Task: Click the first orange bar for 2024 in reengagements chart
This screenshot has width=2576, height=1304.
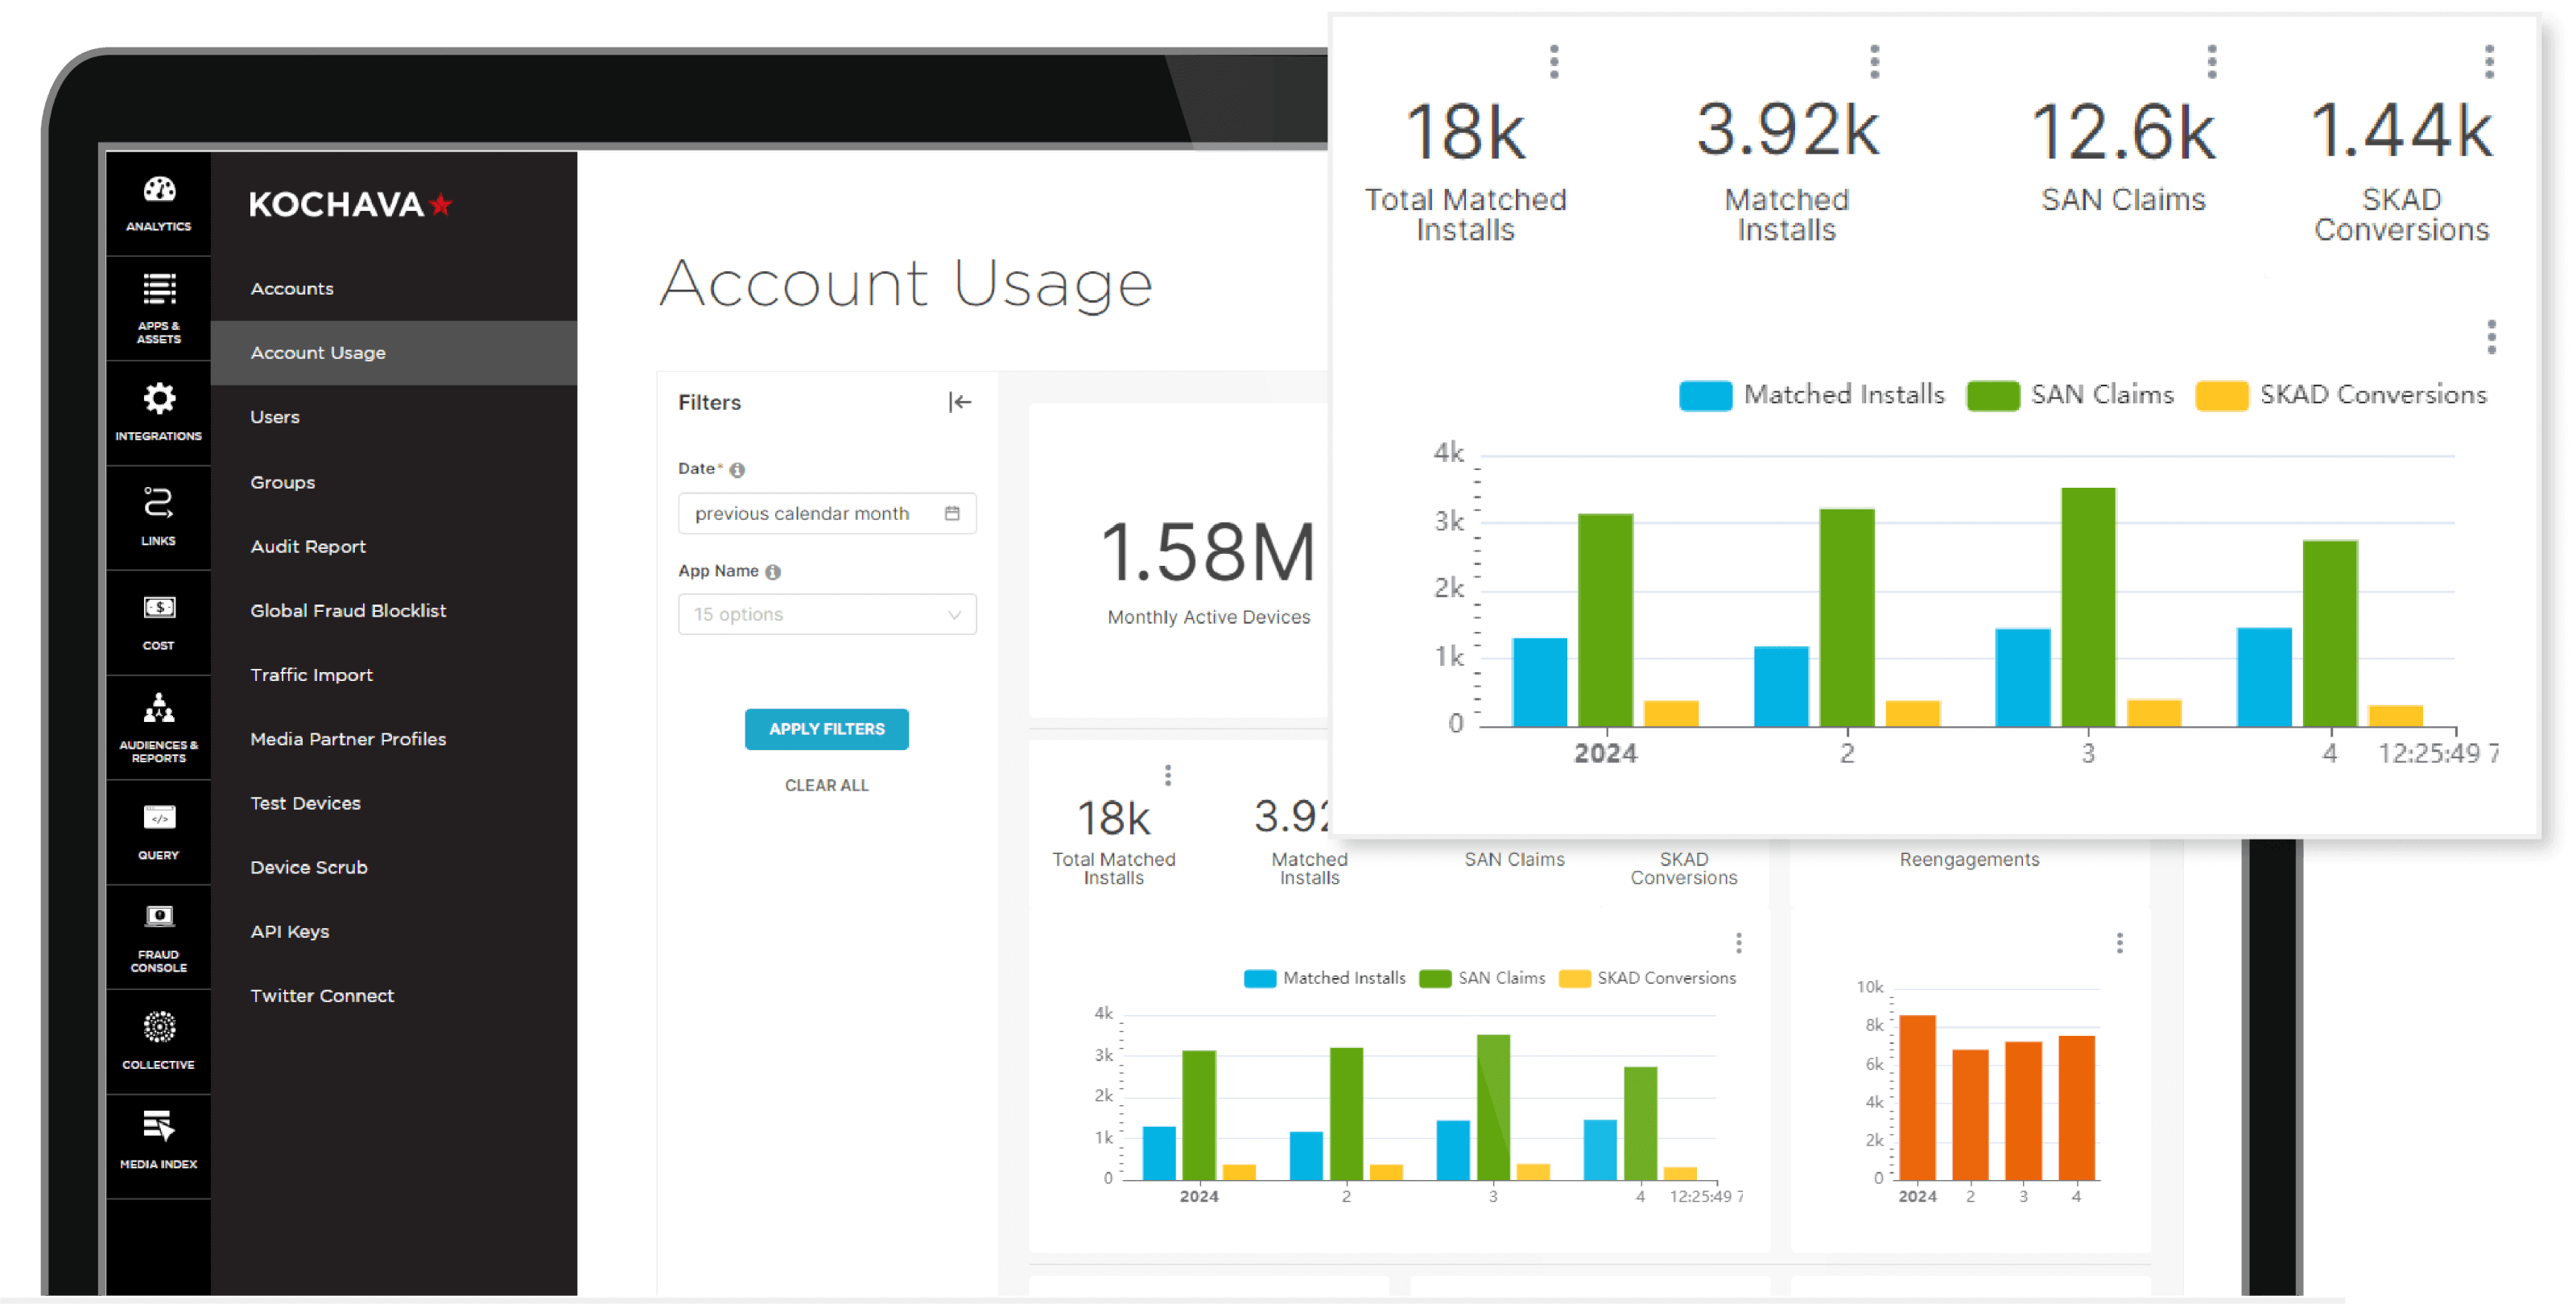Action: click(x=1916, y=1097)
